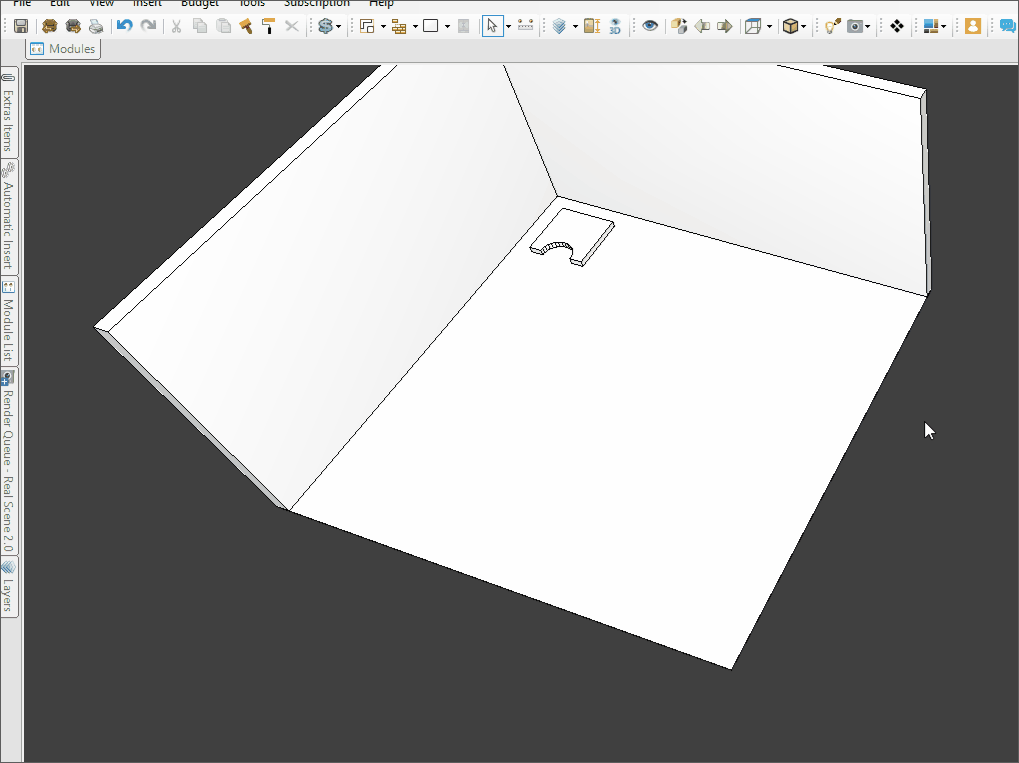The width and height of the screenshot is (1019, 763).
Task: Click the left arrow box icon
Action: 702,26
